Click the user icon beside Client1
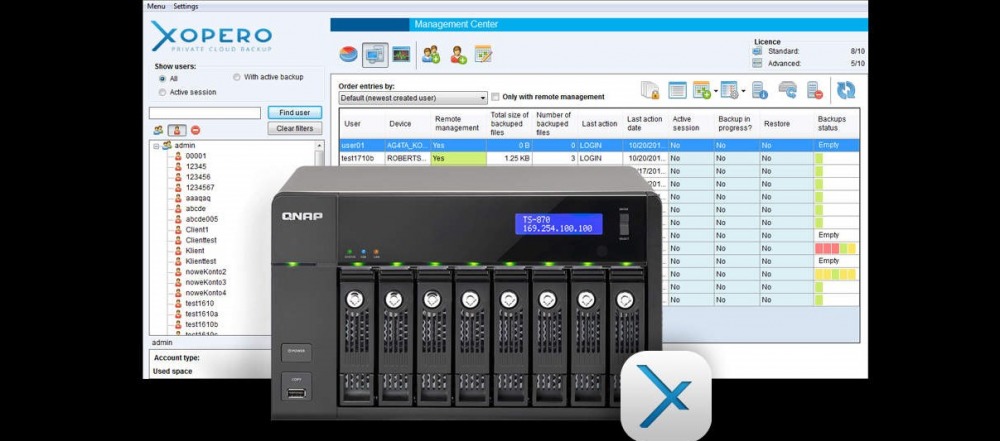Screen dimensions: 1000x441 click(178, 230)
